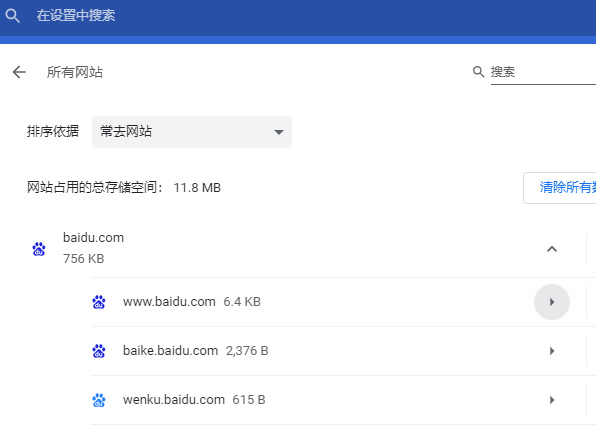Screen dimensions: 596x425
Task: Click the 2,376 B size value
Action: click(x=247, y=351)
